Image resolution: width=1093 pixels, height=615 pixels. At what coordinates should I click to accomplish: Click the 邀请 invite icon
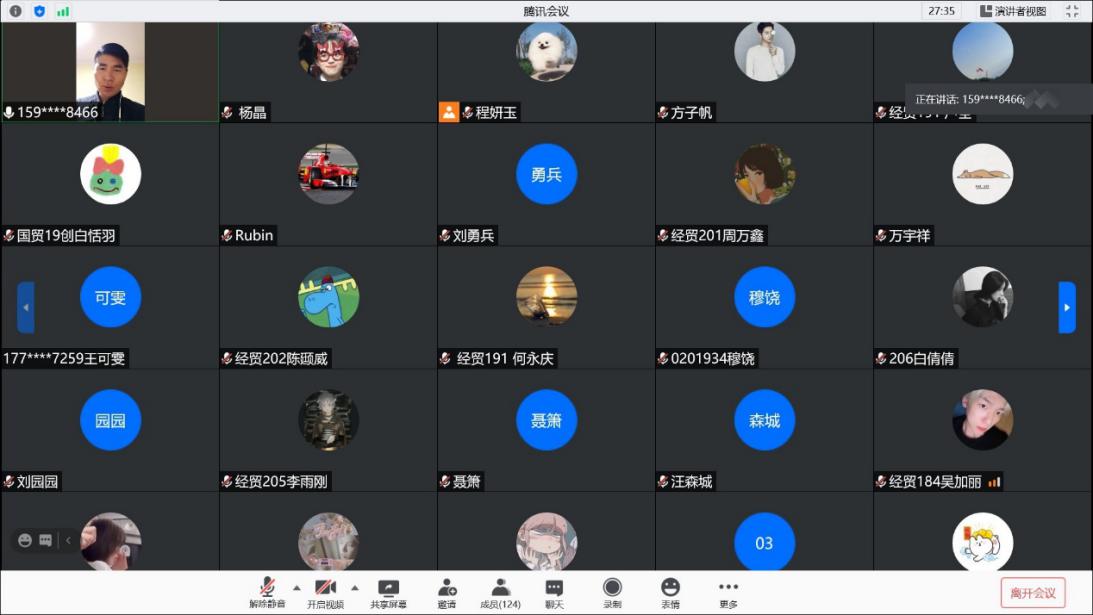point(447,592)
